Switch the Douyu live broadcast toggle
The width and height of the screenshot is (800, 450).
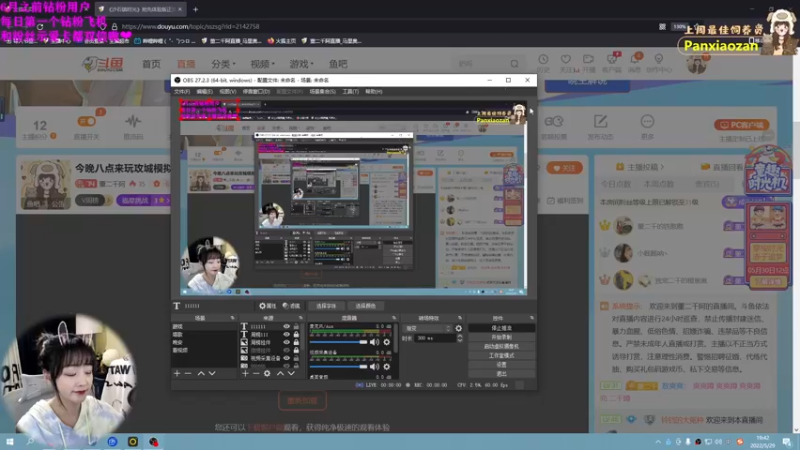(x=86, y=121)
